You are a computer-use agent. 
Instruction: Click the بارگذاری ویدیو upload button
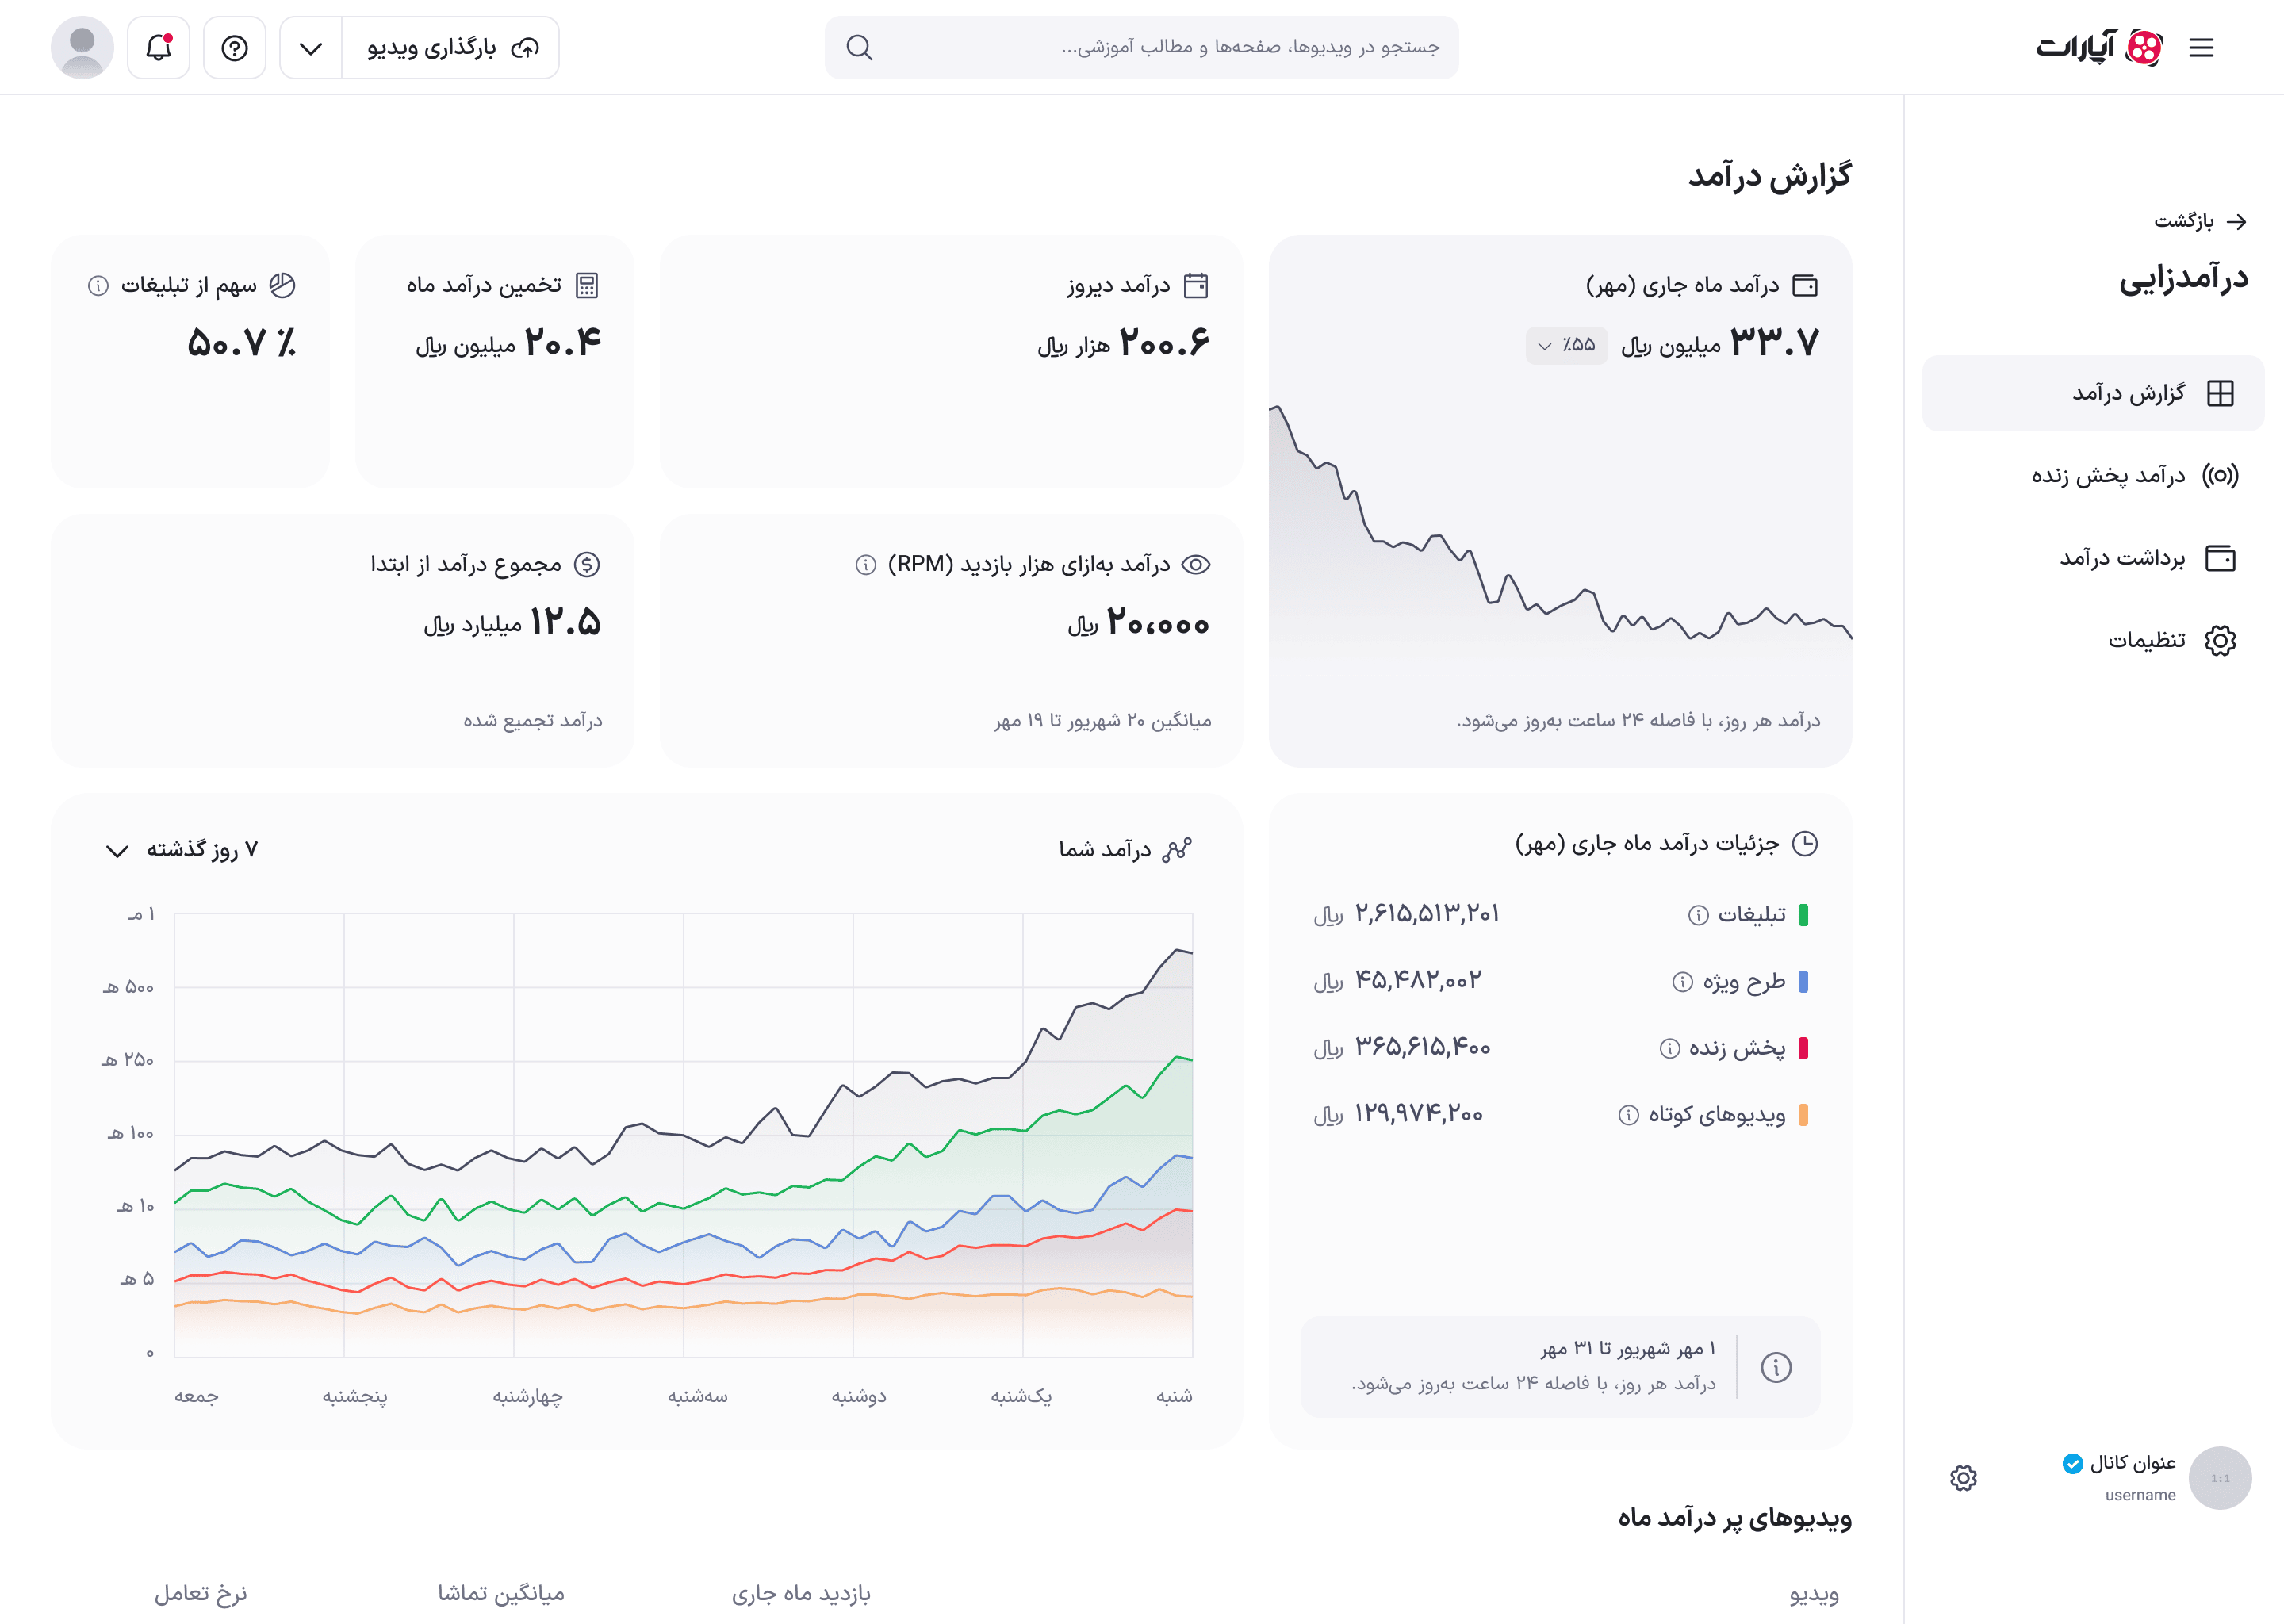(x=451, y=47)
